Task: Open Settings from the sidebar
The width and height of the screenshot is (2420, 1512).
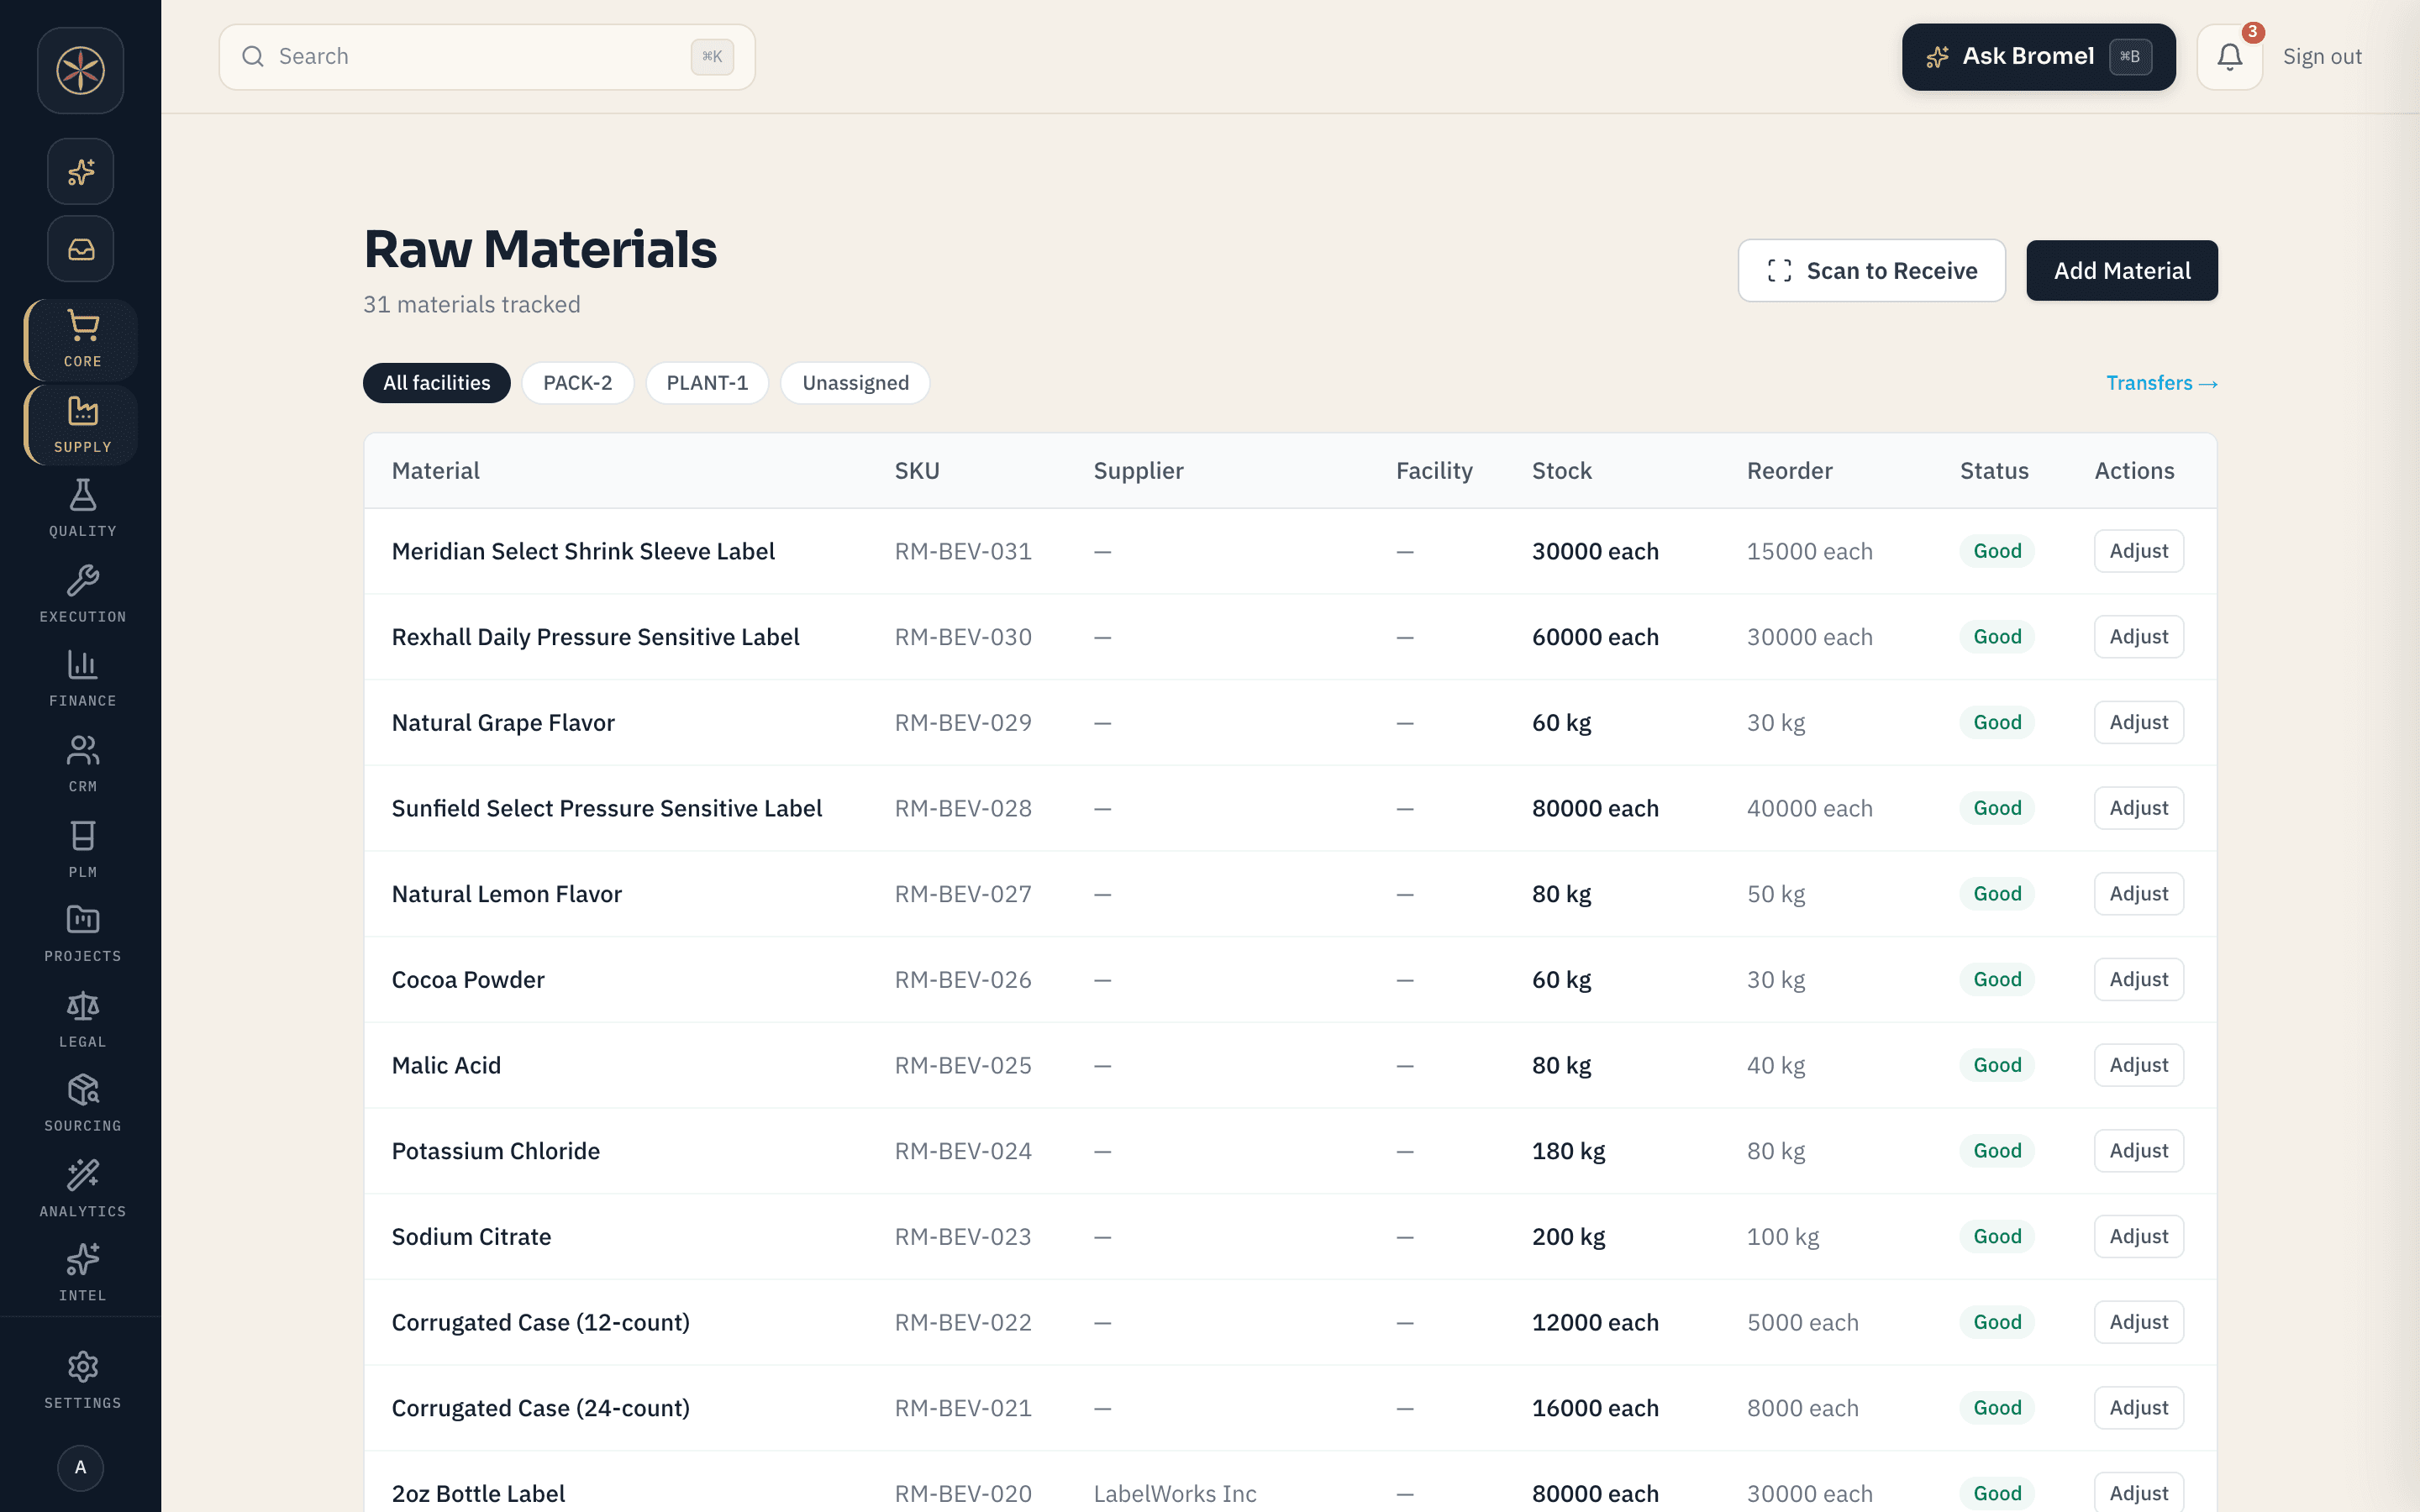Action: [82, 1381]
